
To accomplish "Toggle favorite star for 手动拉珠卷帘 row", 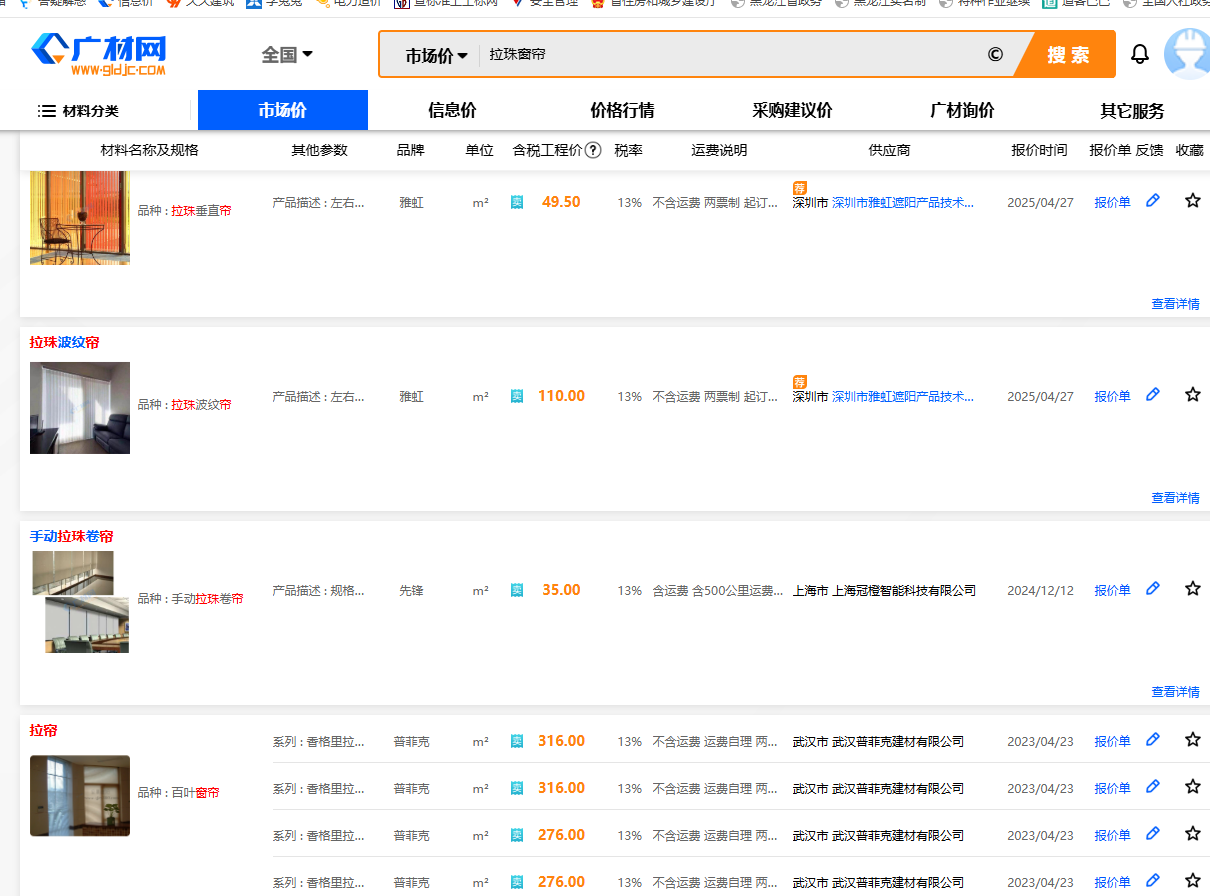I will [x=1192, y=590].
